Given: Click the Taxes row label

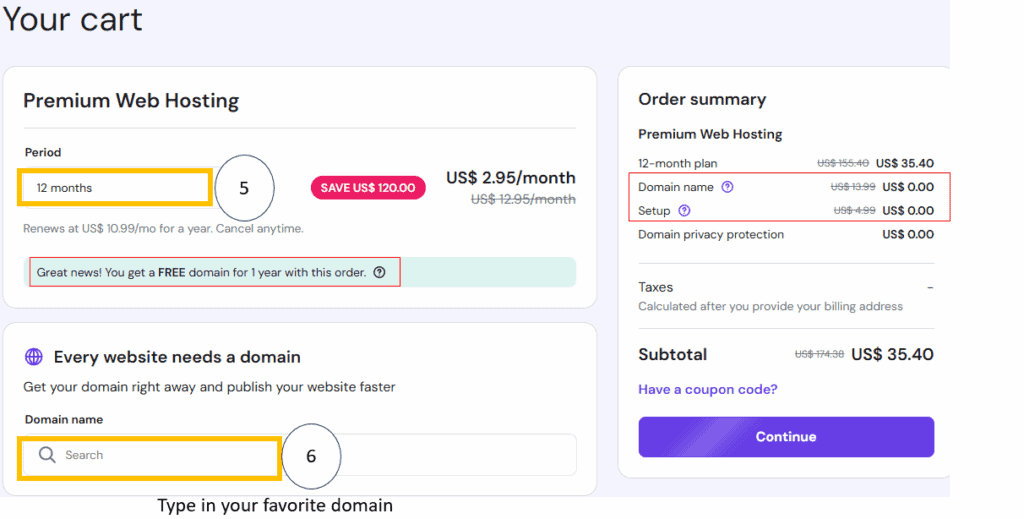Looking at the screenshot, I should point(655,287).
